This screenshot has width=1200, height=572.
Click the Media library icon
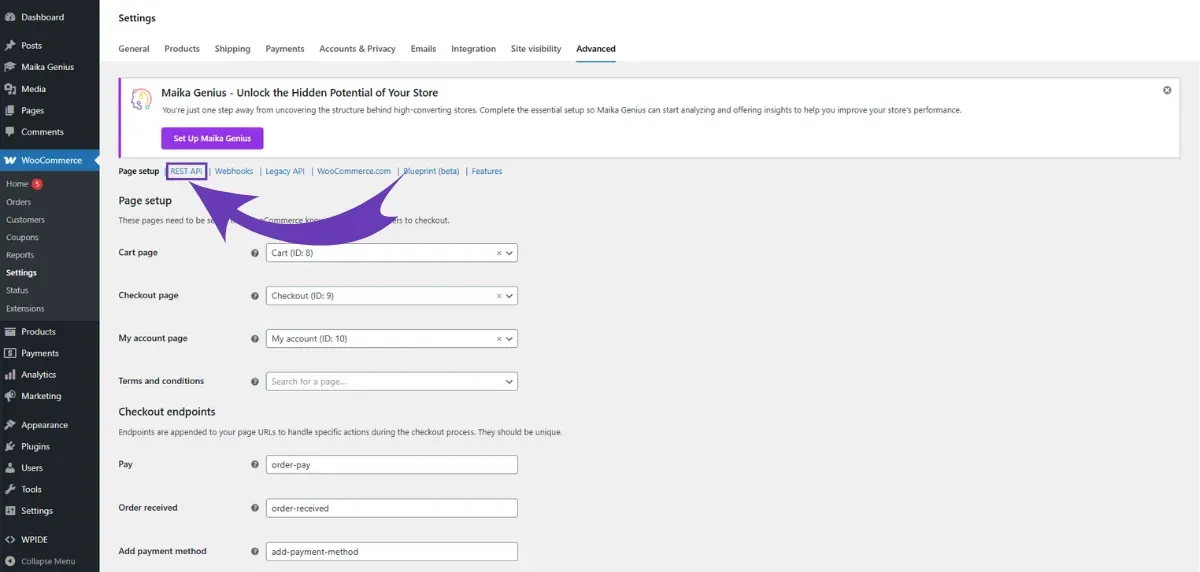tap(10, 89)
